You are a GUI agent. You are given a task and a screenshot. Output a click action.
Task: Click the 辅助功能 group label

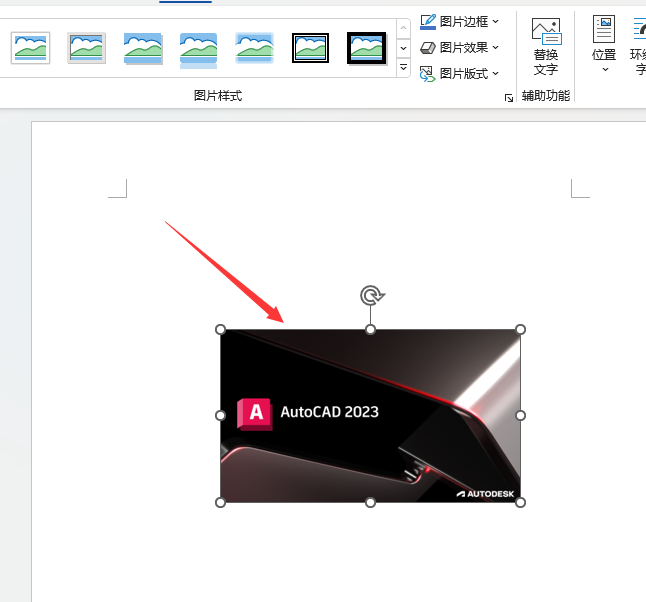546,96
